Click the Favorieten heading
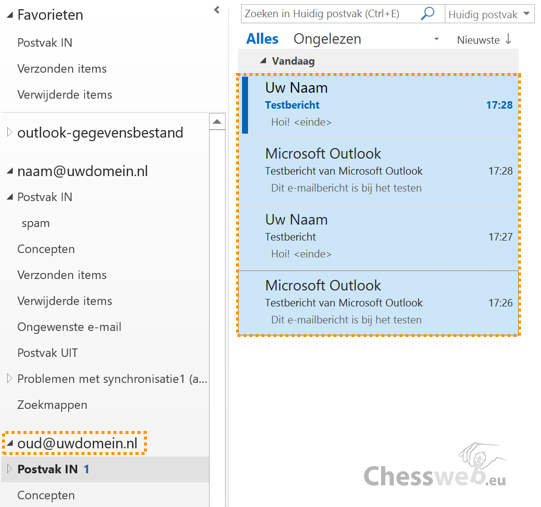Screen dimensions: 541x507 click(x=50, y=15)
